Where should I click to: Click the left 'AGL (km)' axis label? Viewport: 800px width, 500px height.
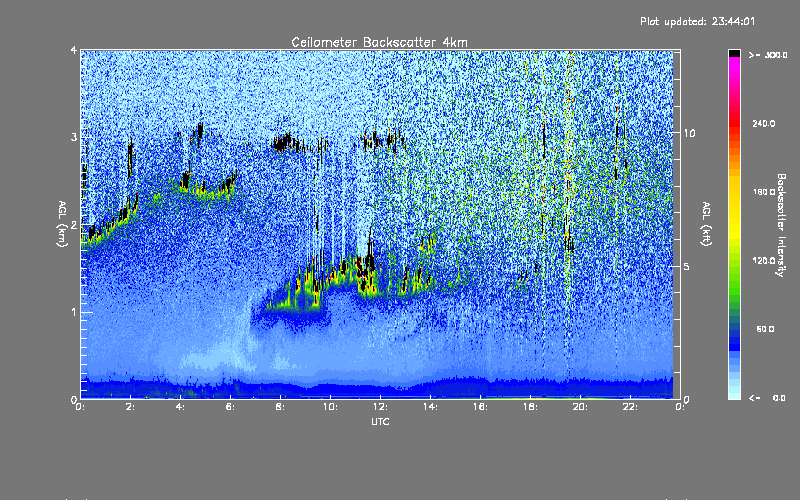tap(62, 224)
